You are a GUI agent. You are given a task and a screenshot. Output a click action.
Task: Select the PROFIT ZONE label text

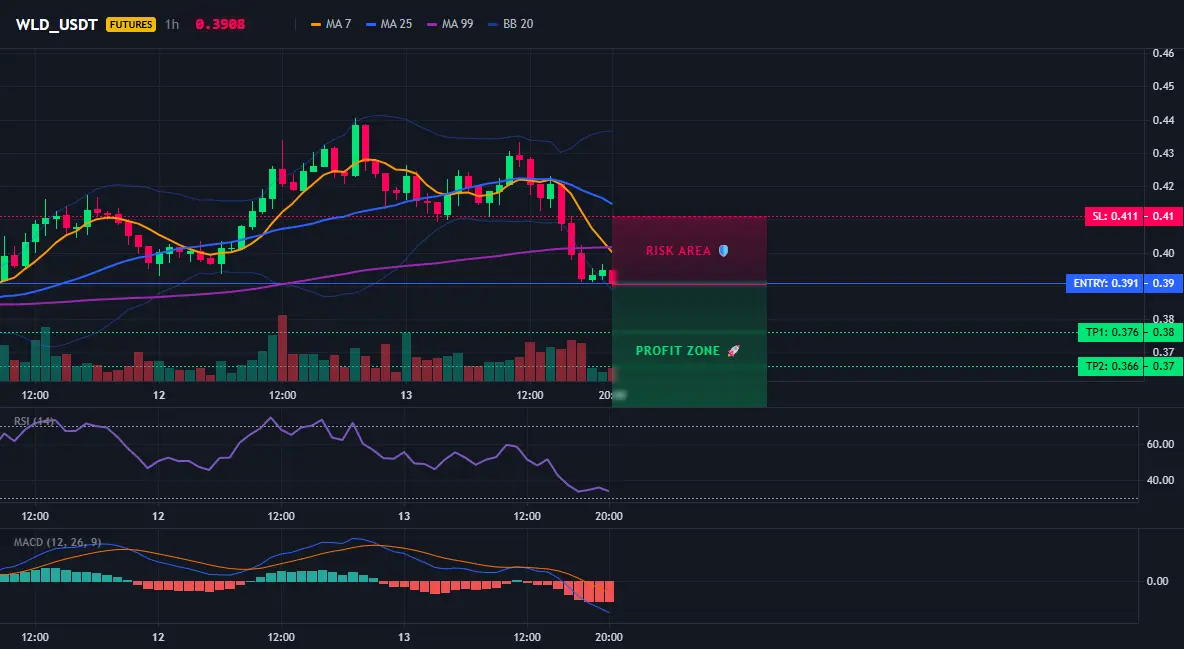(677, 351)
